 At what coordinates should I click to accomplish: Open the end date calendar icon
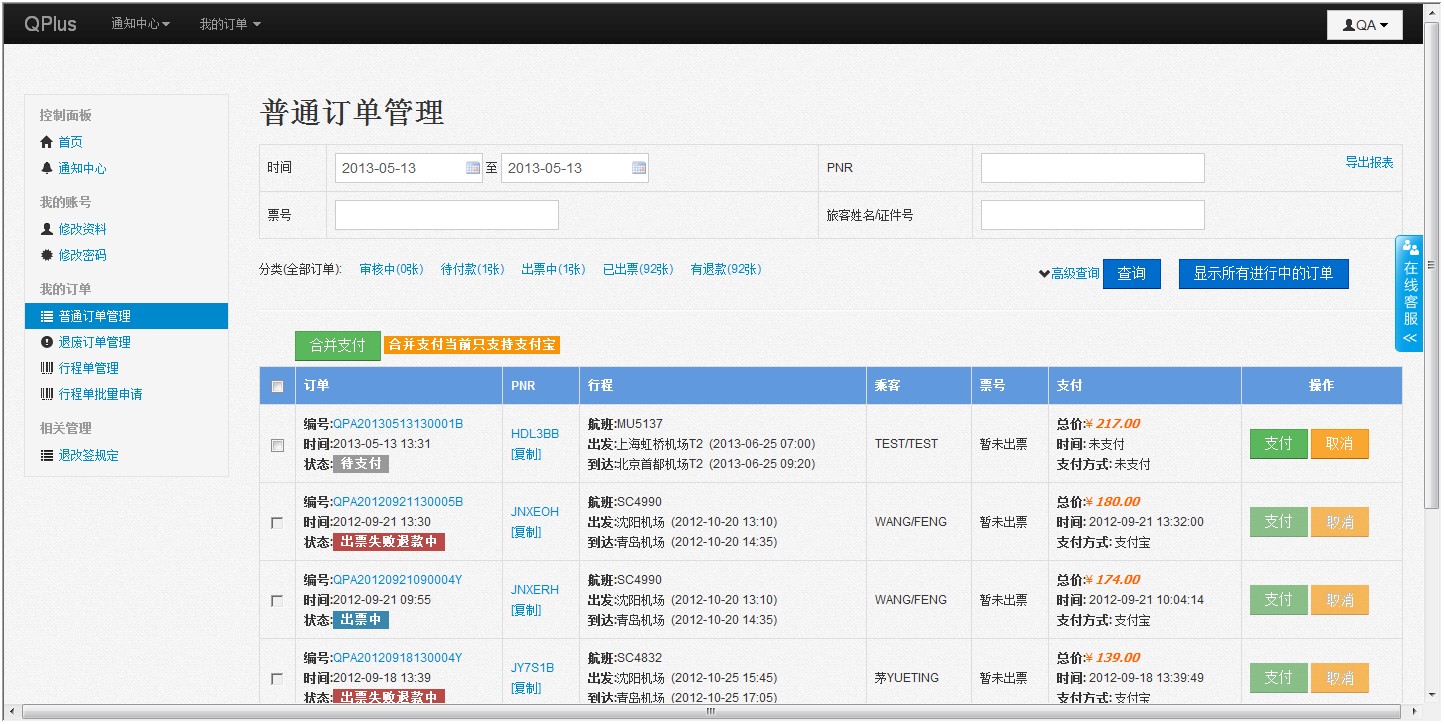[x=639, y=168]
